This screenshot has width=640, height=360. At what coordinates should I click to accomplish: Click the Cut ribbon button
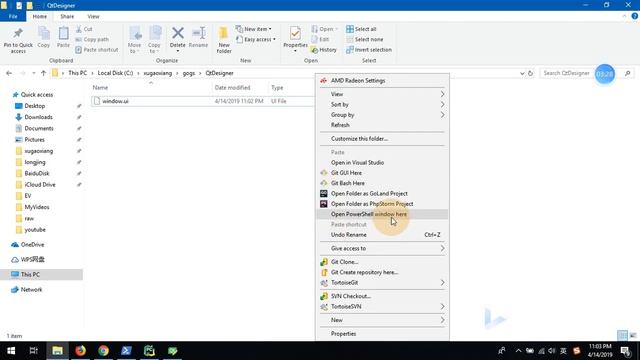84,29
